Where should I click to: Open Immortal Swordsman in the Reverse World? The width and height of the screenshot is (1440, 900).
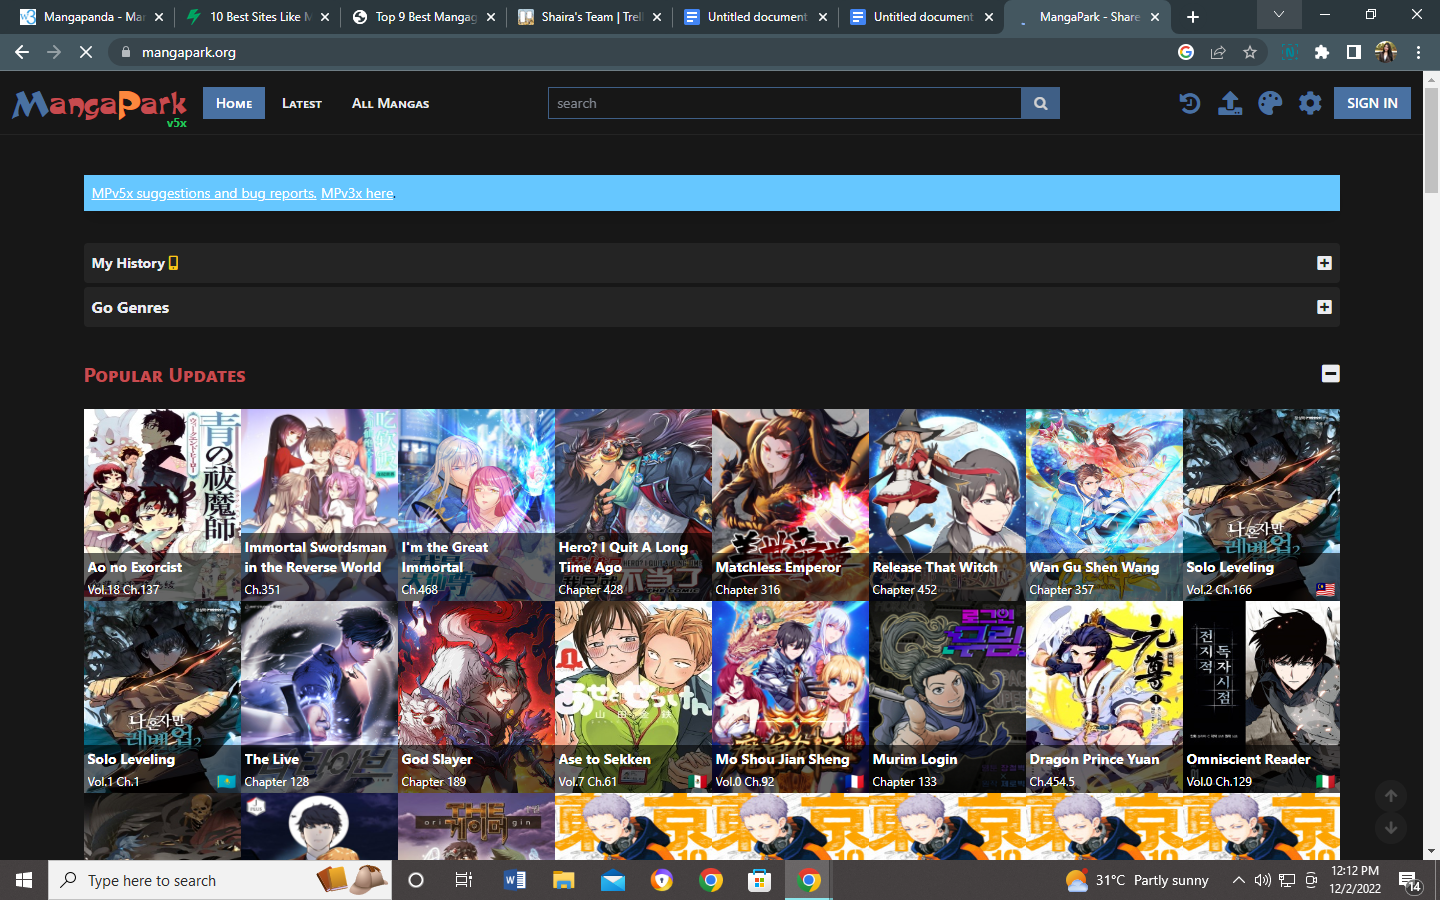click(x=319, y=505)
